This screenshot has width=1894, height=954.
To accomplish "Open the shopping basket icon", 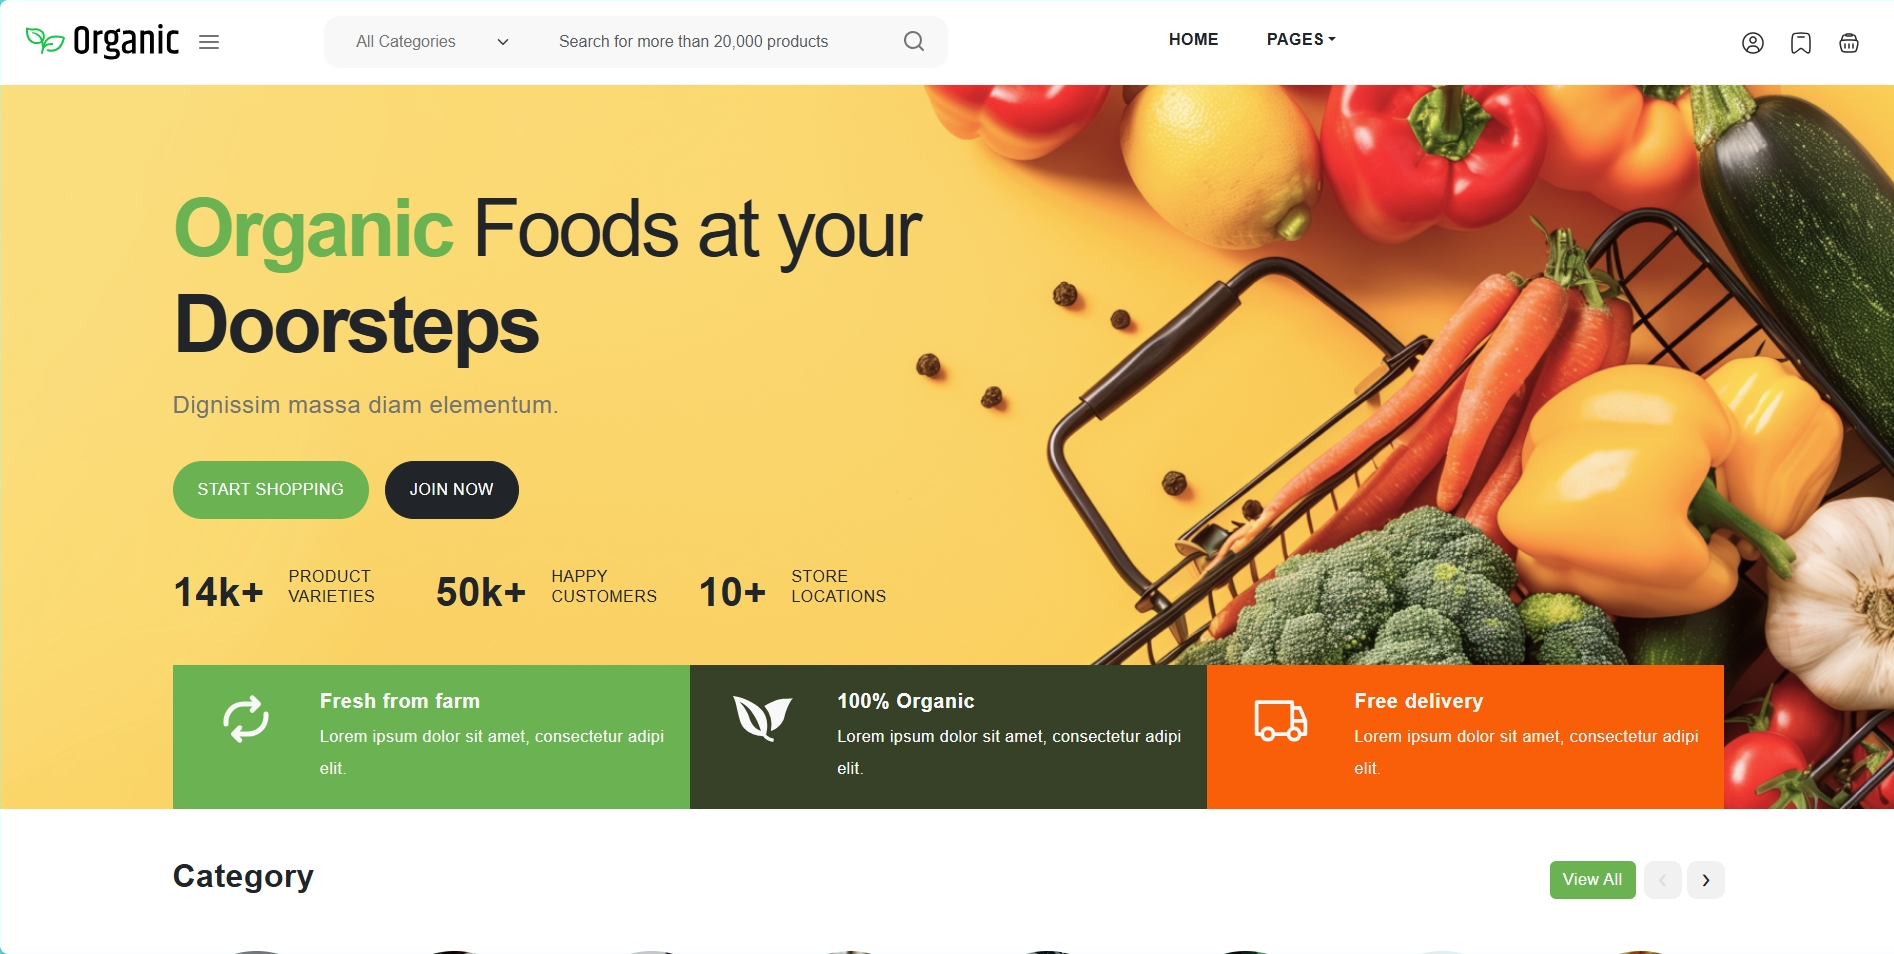I will click(1849, 43).
